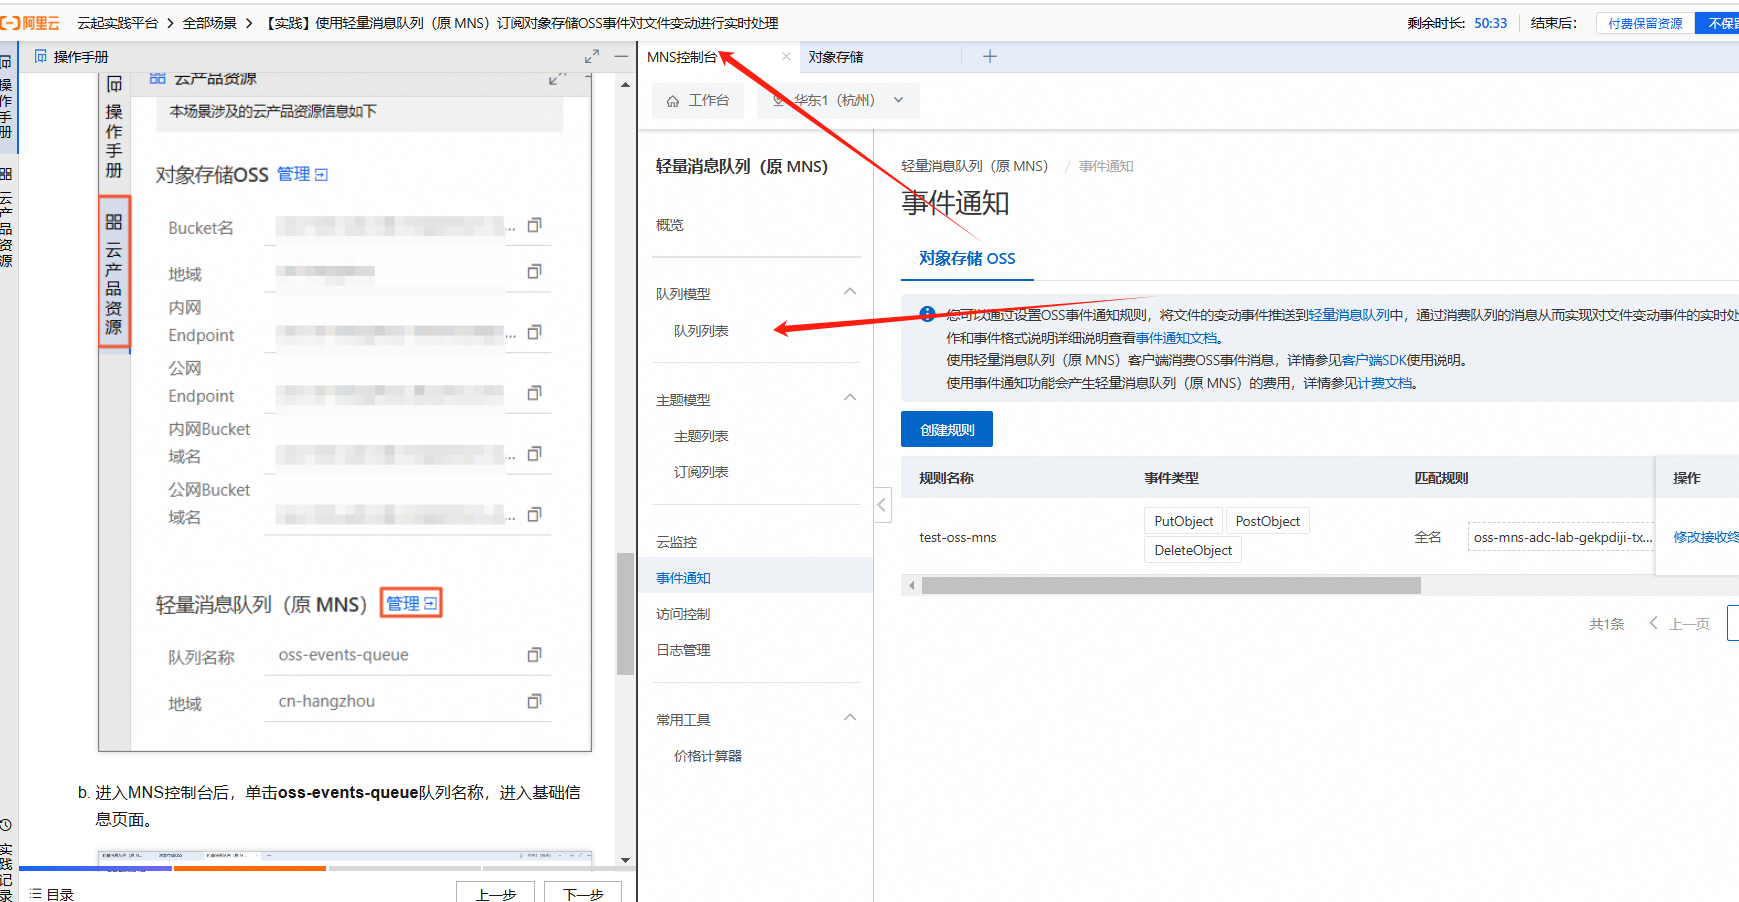1739x902 pixels.
Task: Click the 全名 match type cell
Action: point(1428,537)
